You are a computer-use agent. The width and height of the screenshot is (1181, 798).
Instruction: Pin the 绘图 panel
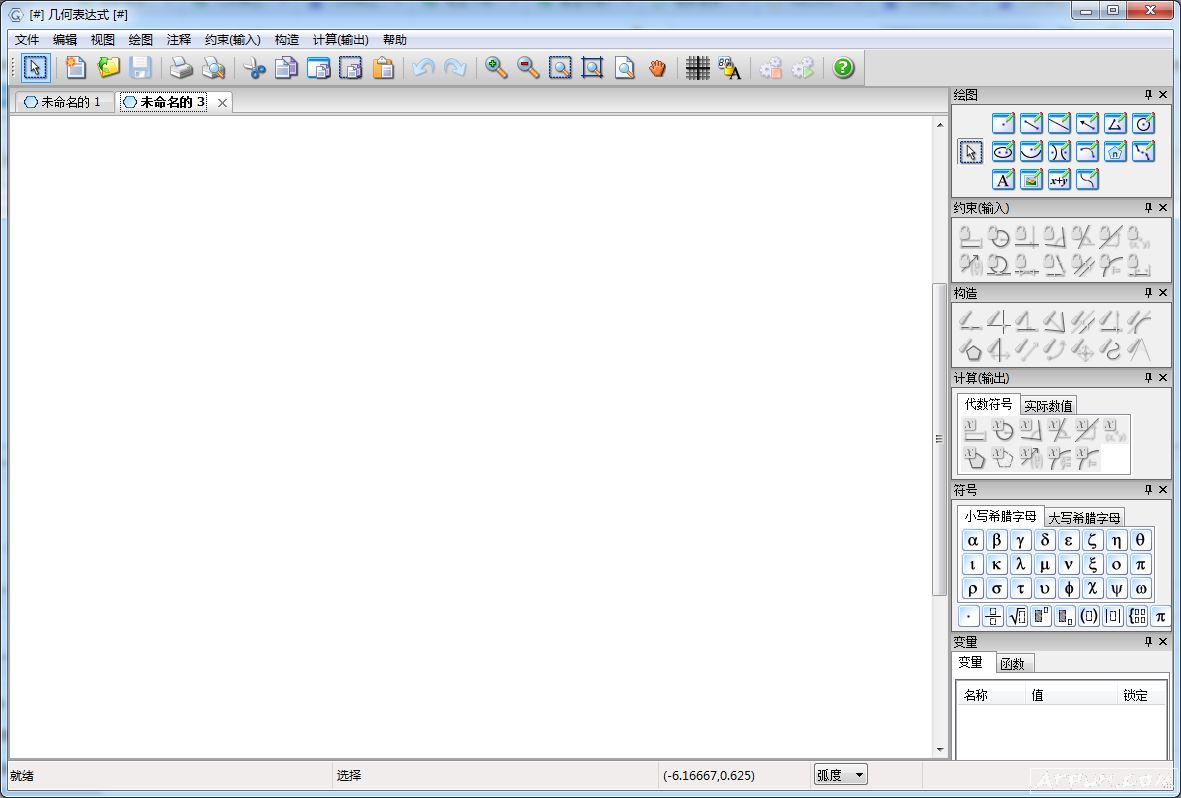point(1148,95)
